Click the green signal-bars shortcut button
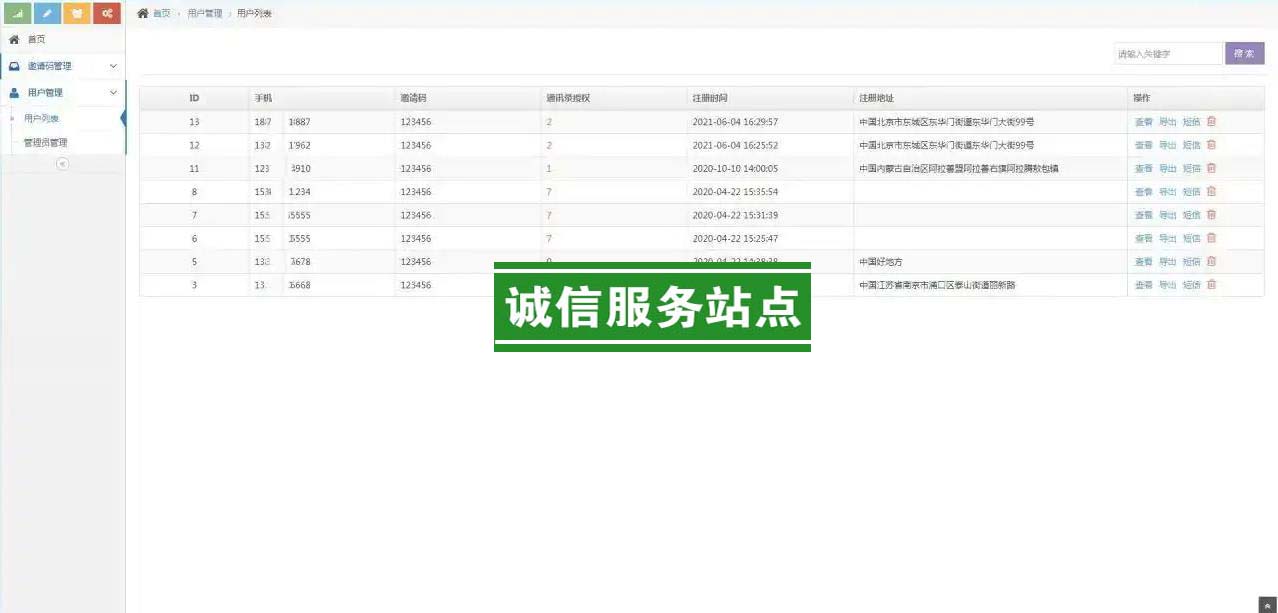The image size is (1278, 613). [x=17, y=13]
